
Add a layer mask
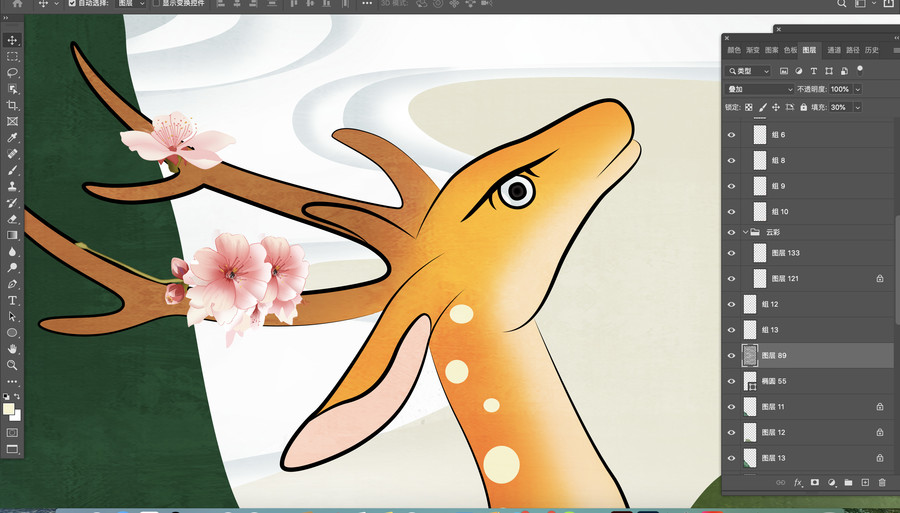click(x=814, y=483)
